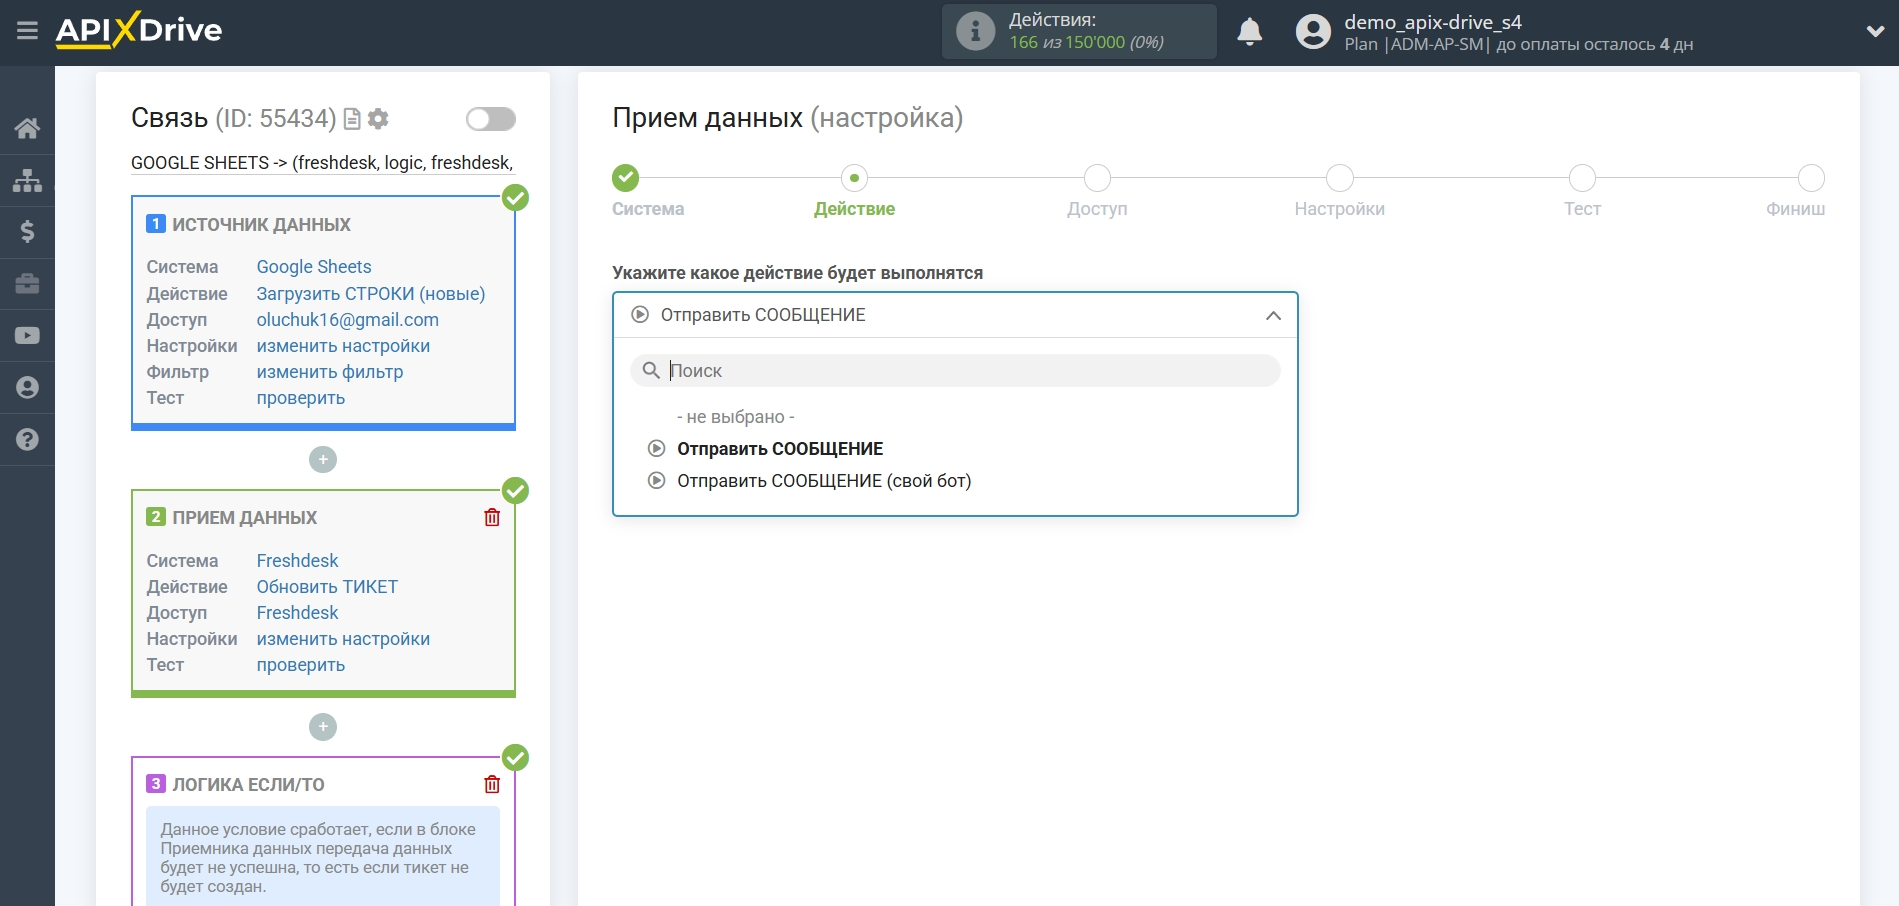
Task: Click Freshdesk access link in block 2
Action: (298, 613)
